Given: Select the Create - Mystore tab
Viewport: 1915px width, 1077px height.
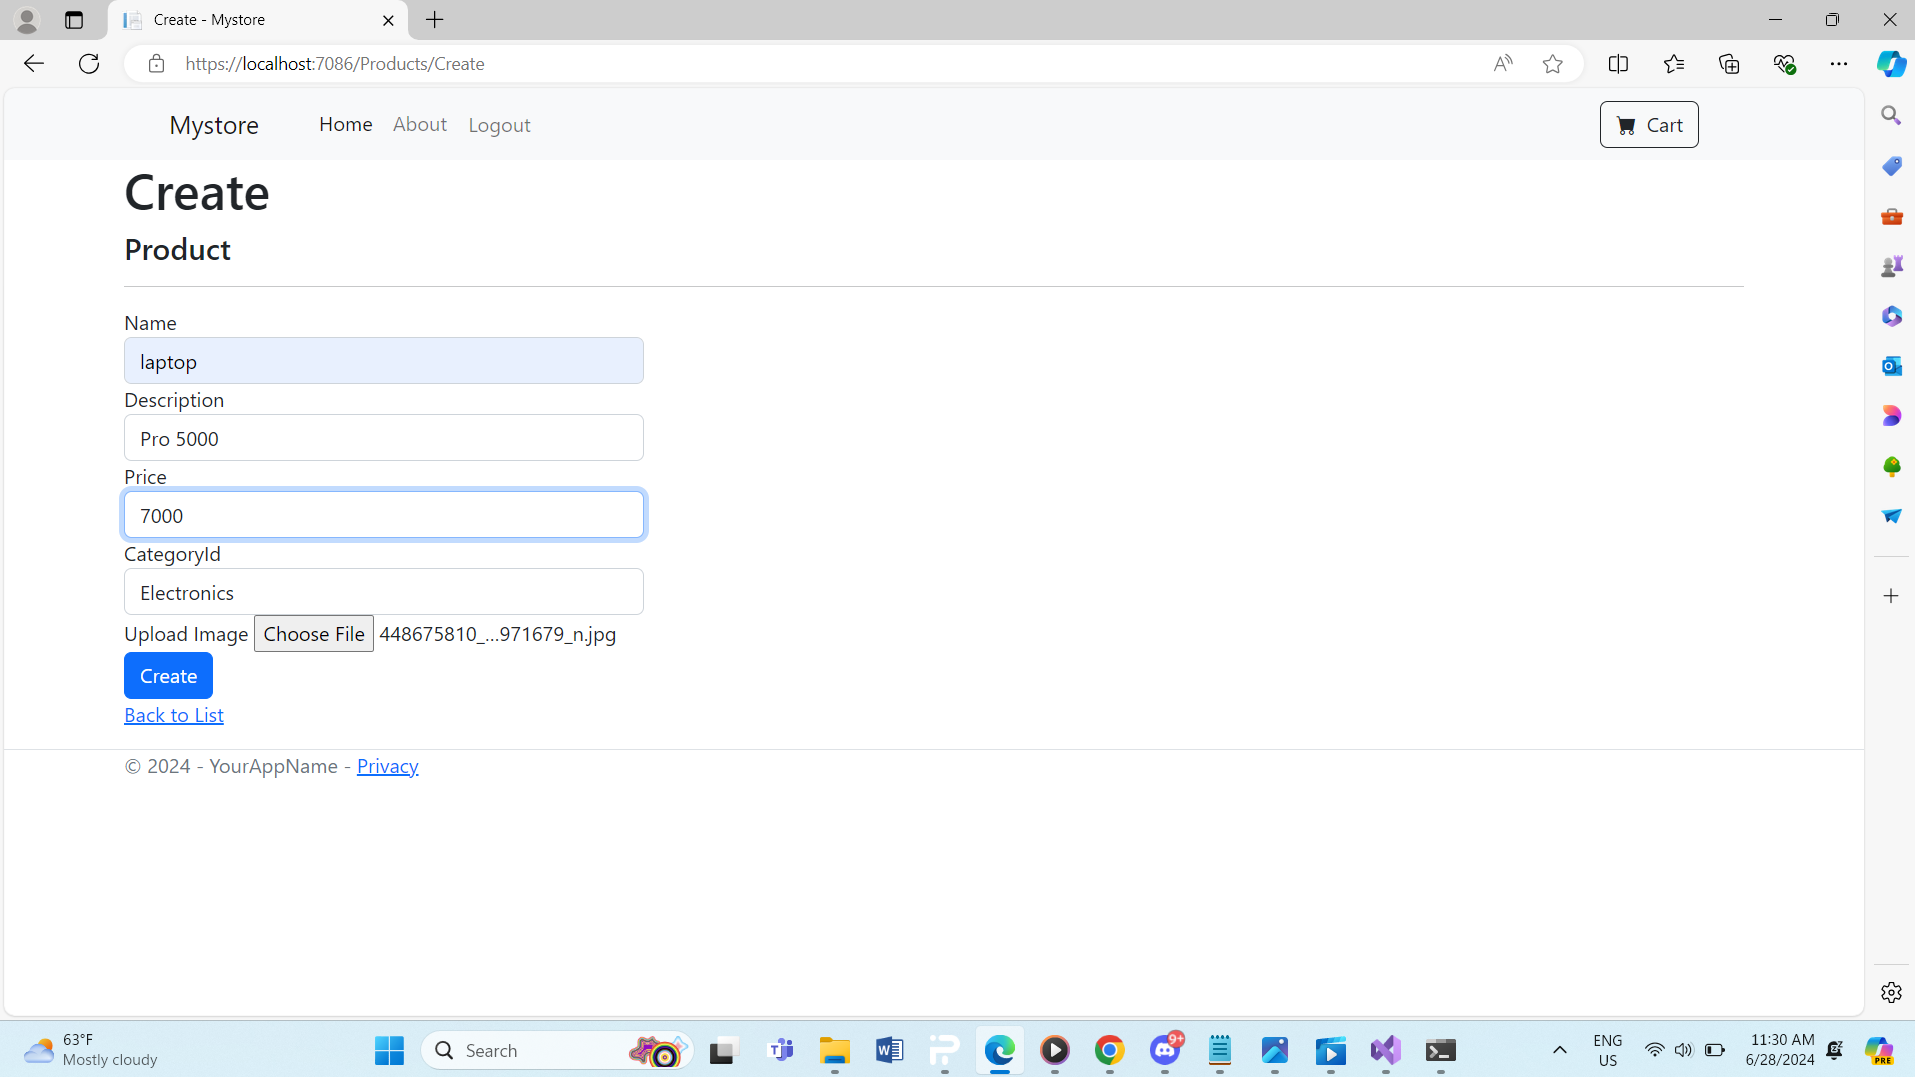Looking at the screenshot, I should (258, 20).
